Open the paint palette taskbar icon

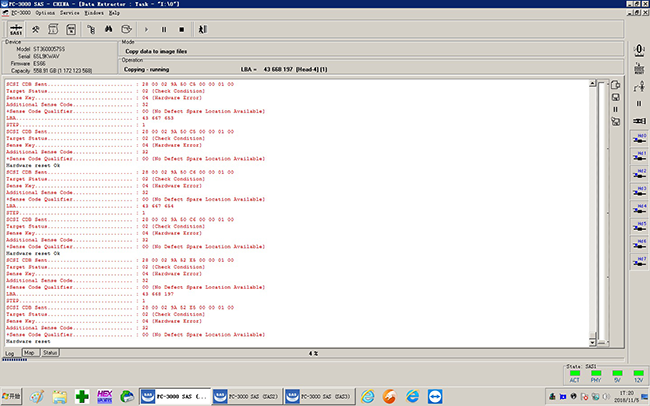coord(36,396)
